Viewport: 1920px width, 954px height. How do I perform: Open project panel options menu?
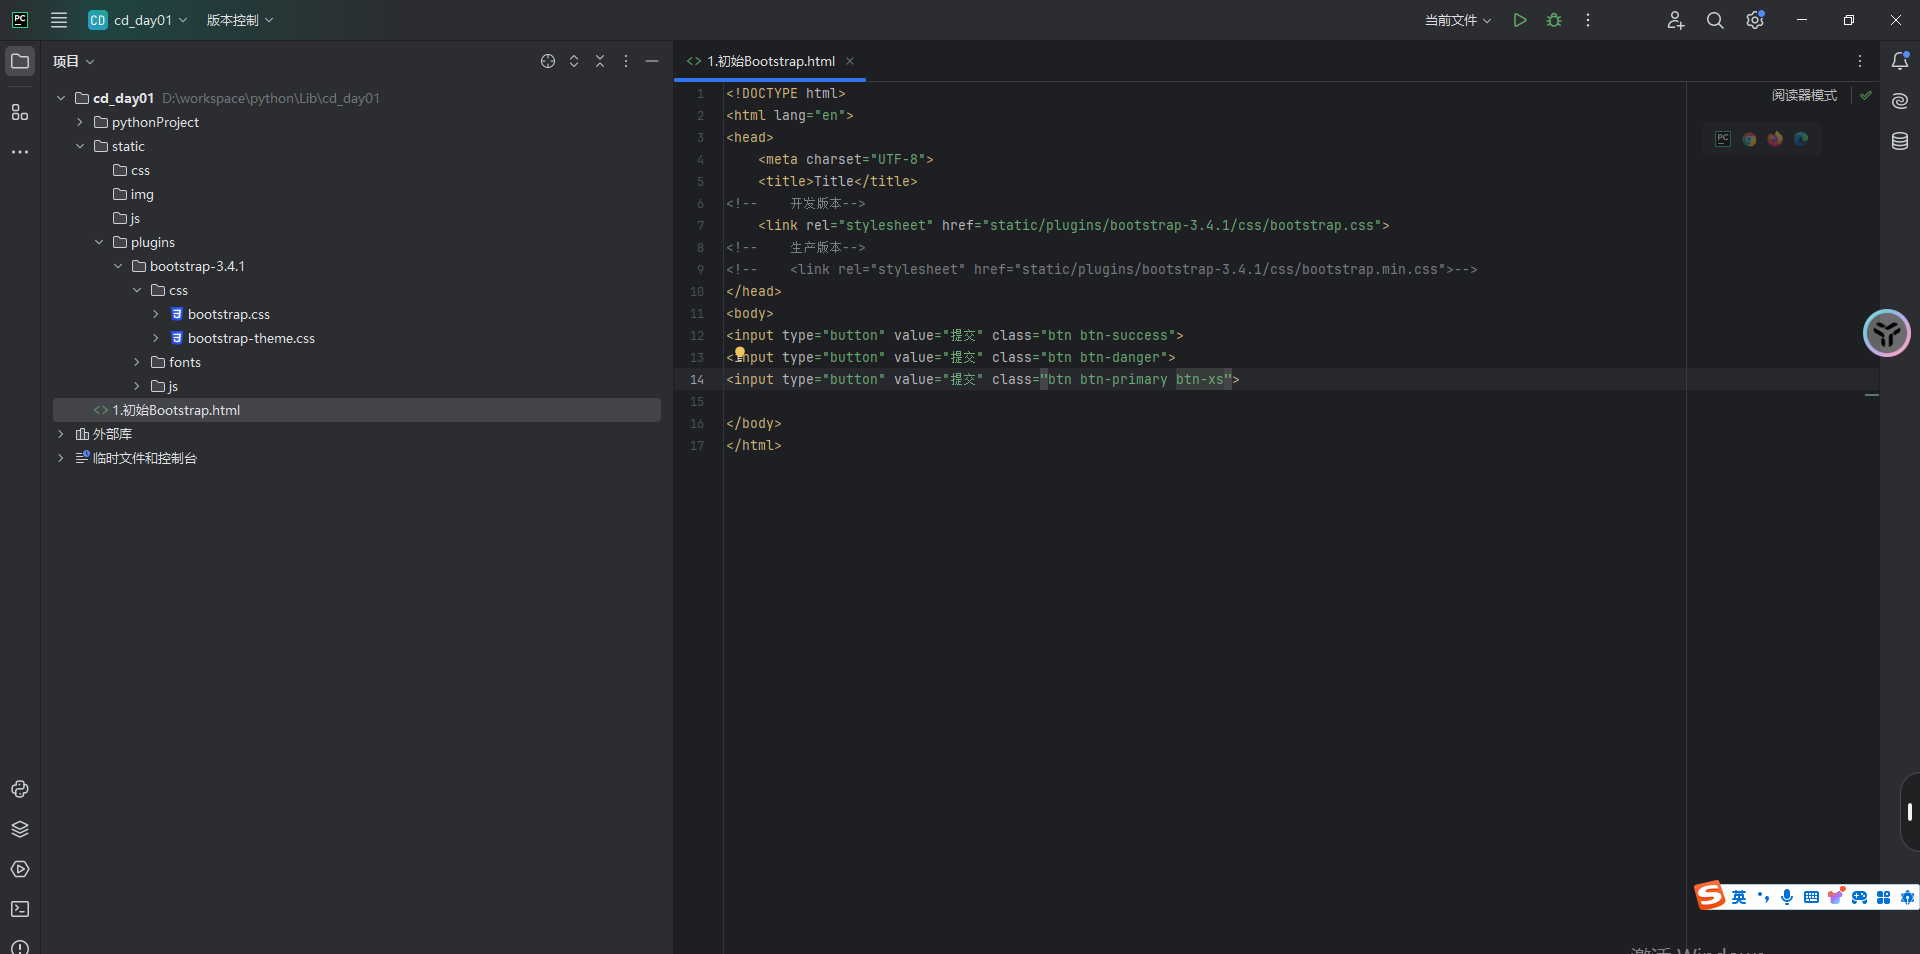626,61
